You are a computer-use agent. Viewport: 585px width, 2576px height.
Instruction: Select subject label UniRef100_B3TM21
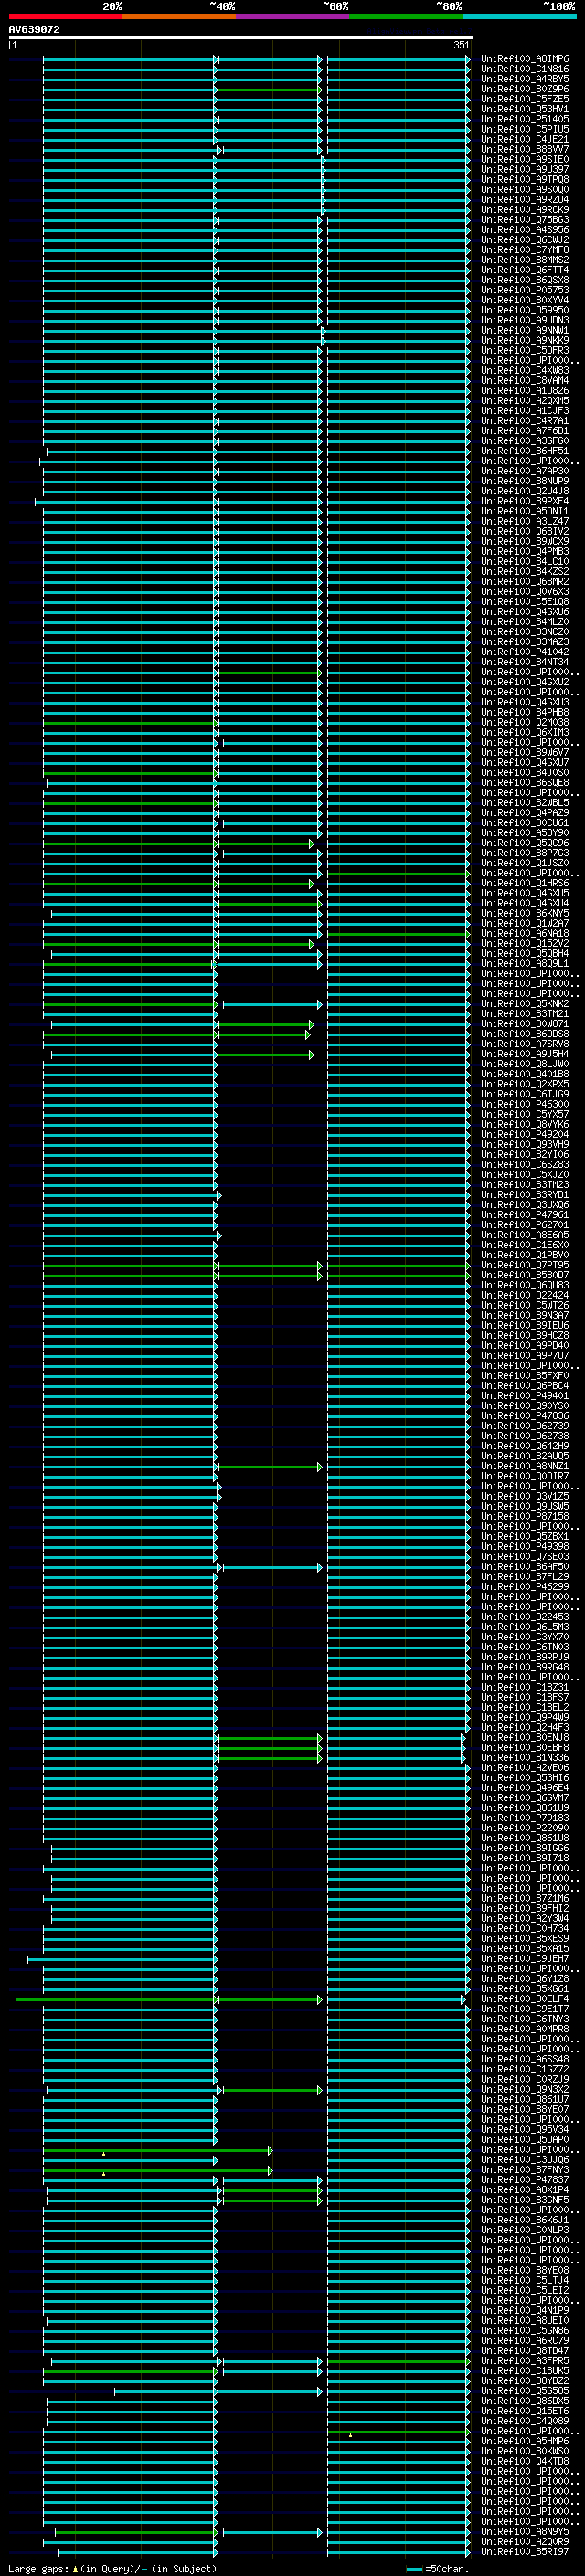coord(525,1013)
